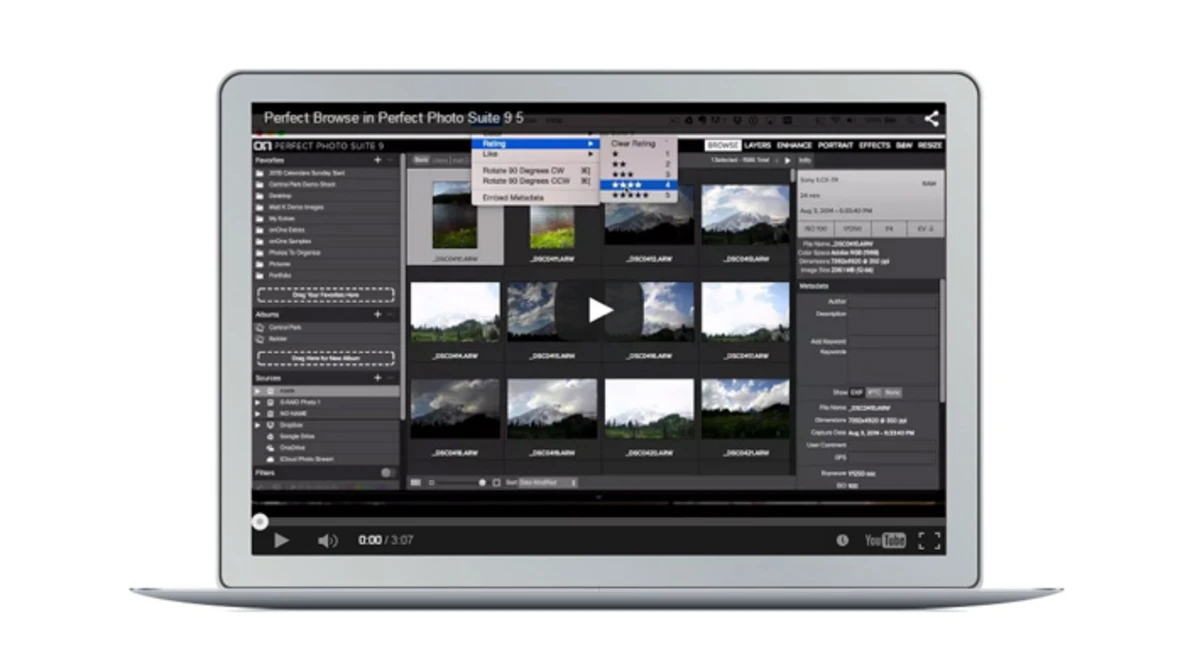This screenshot has width=1185, height=670.
Task: Show EXIF metadata option
Action: pos(856,393)
